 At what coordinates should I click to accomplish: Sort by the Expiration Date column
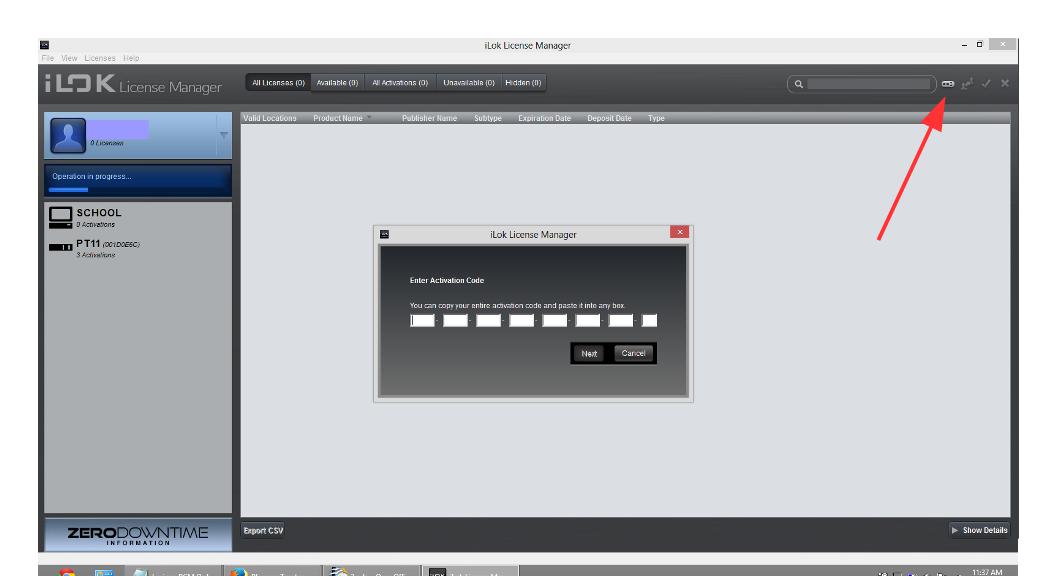pyautogui.click(x=544, y=118)
